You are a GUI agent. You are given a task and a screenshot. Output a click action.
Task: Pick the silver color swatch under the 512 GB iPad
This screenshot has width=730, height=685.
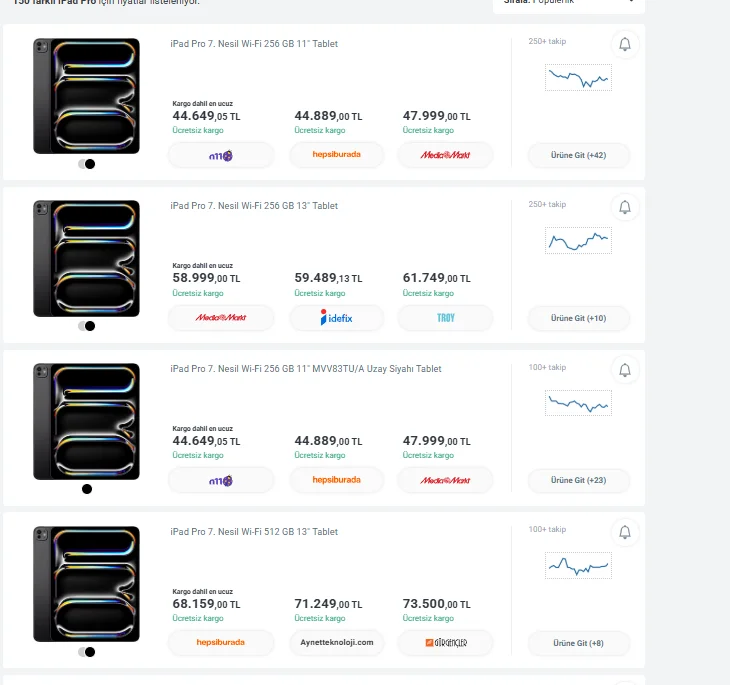(x=81, y=652)
